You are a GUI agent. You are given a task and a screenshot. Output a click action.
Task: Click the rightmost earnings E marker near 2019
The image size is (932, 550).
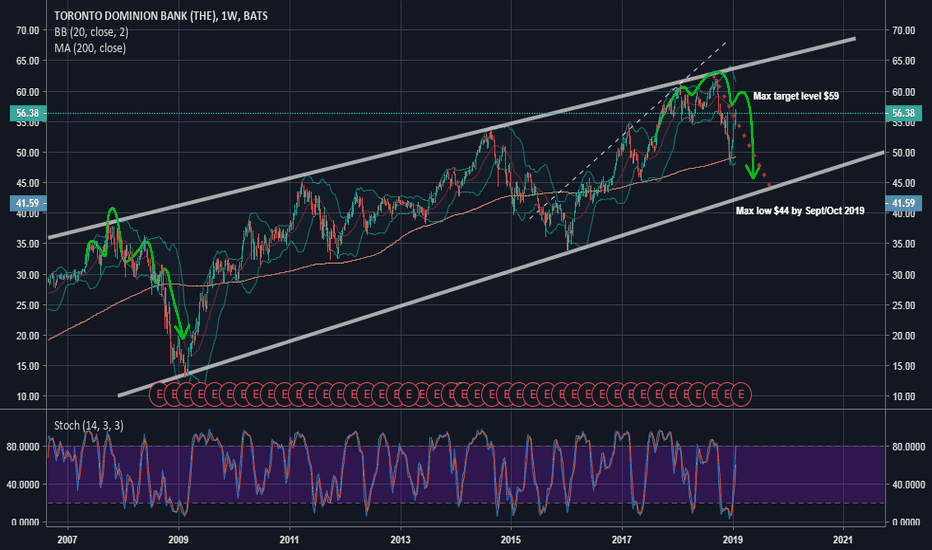coord(741,394)
